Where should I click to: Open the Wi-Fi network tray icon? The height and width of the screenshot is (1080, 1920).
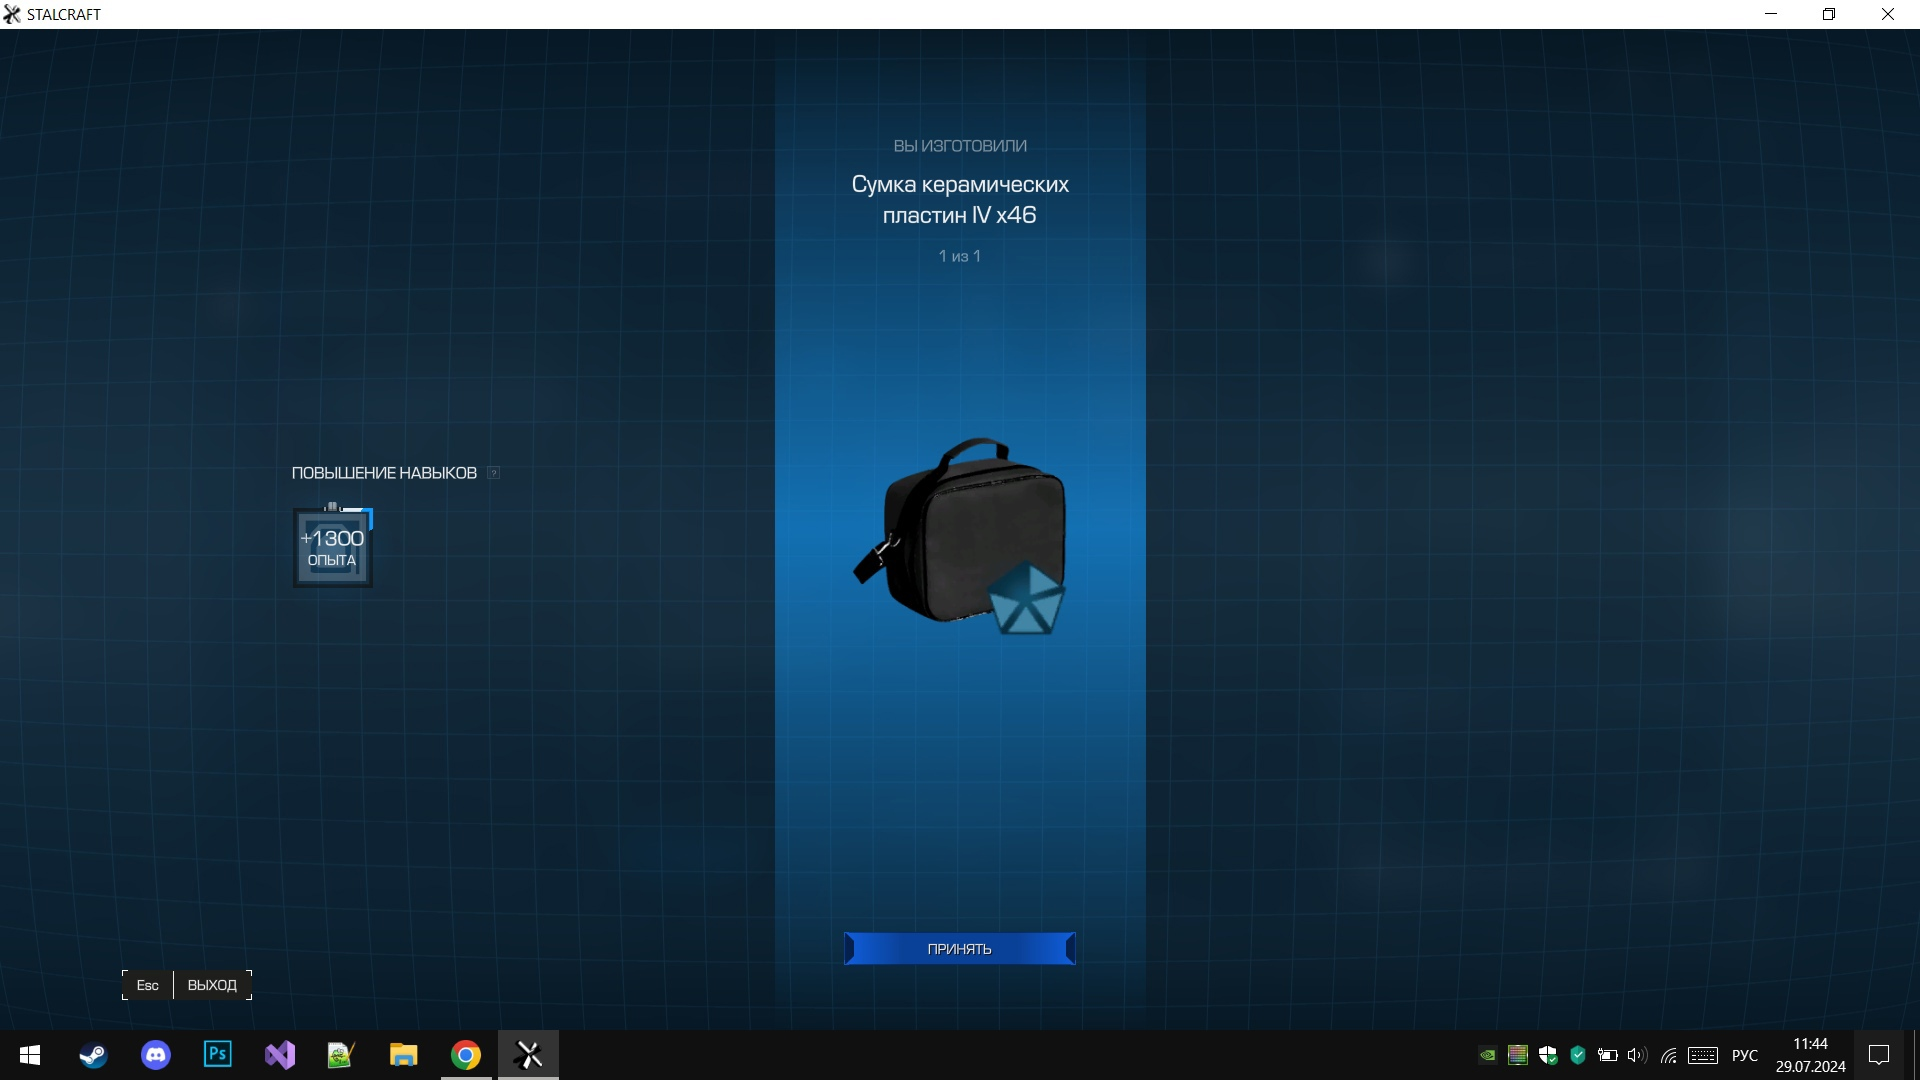(1668, 1055)
